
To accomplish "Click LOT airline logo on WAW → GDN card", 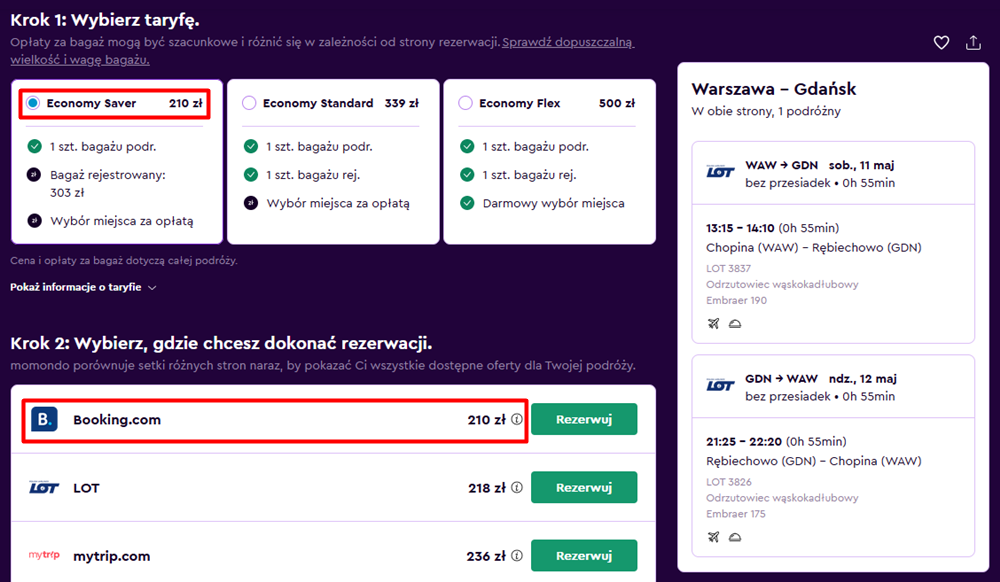I will pos(721,171).
